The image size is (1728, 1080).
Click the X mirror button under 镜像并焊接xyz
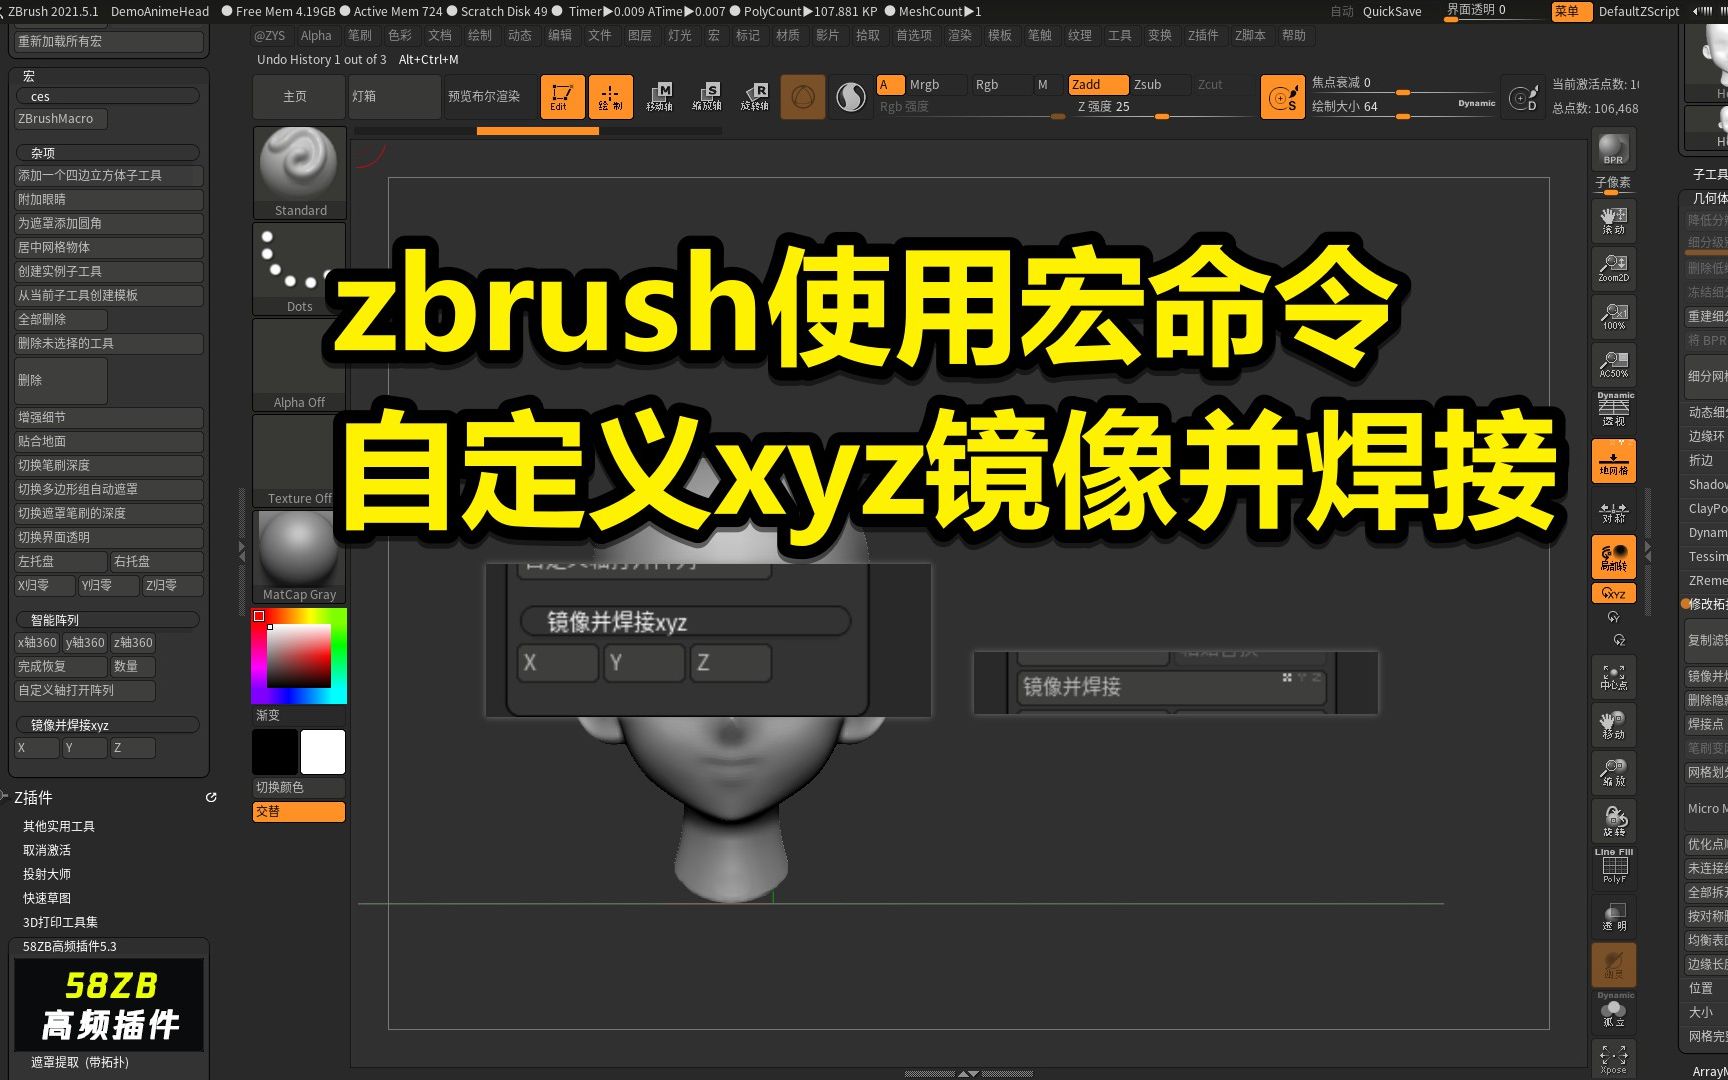(x=35, y=748)
